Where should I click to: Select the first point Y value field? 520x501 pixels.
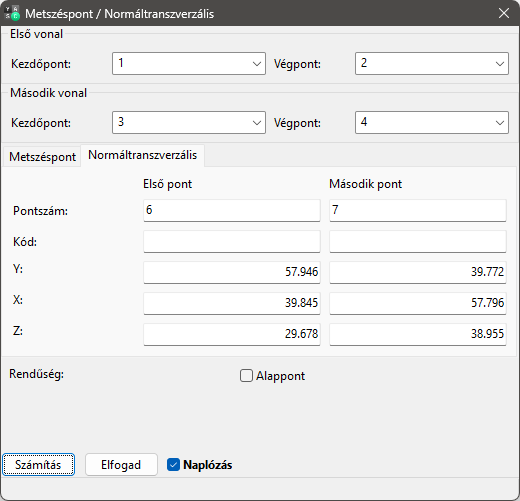point(232,272)
